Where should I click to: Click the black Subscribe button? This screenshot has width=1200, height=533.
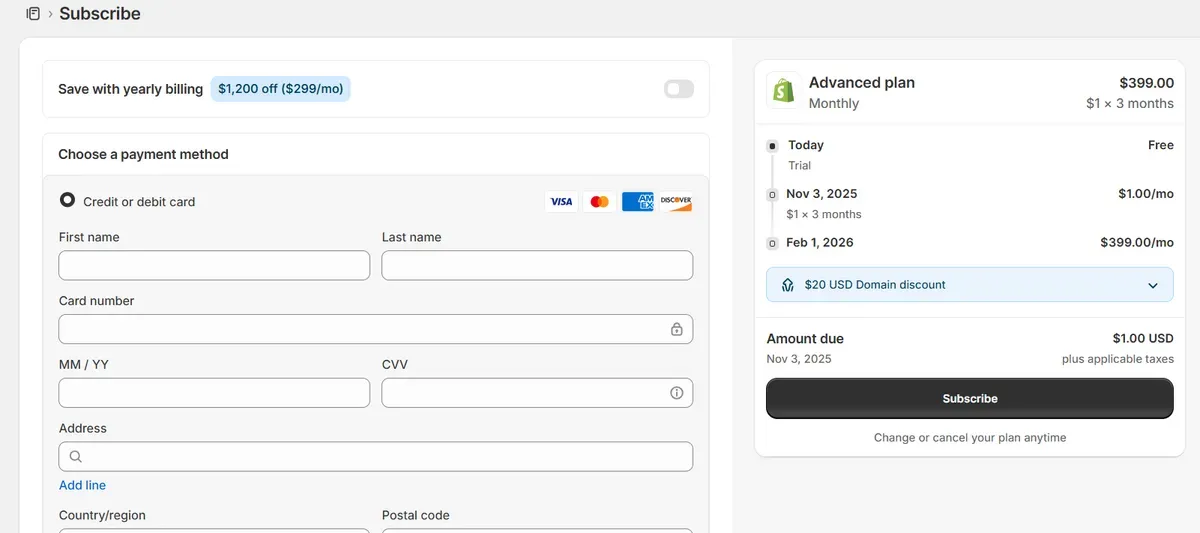tap(969, 398)
